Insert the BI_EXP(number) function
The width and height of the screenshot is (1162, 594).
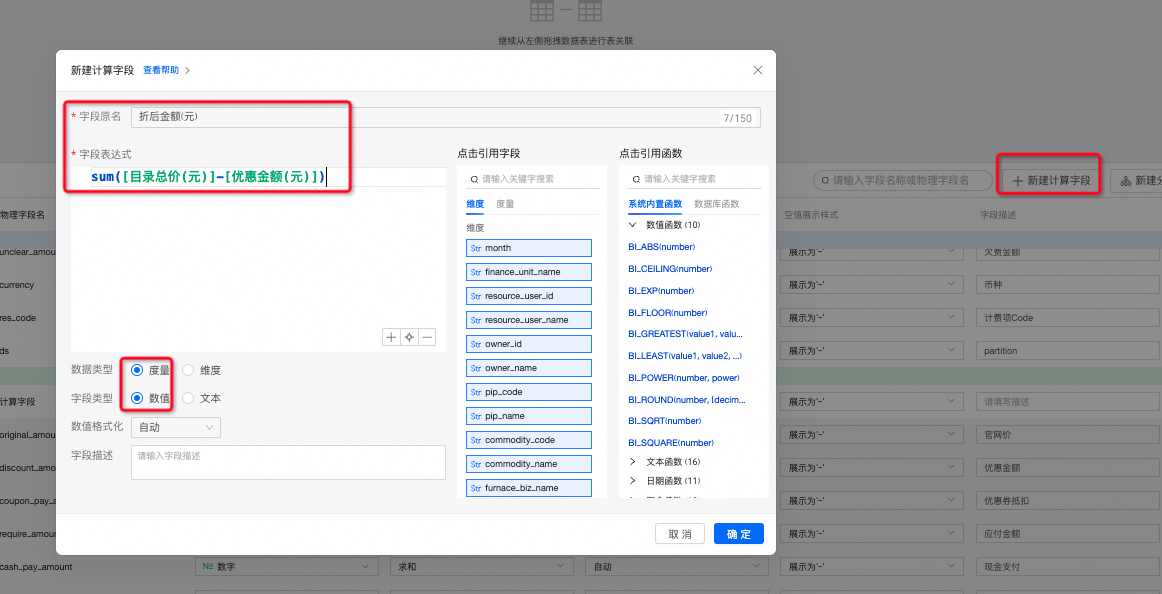coord(661,291)
